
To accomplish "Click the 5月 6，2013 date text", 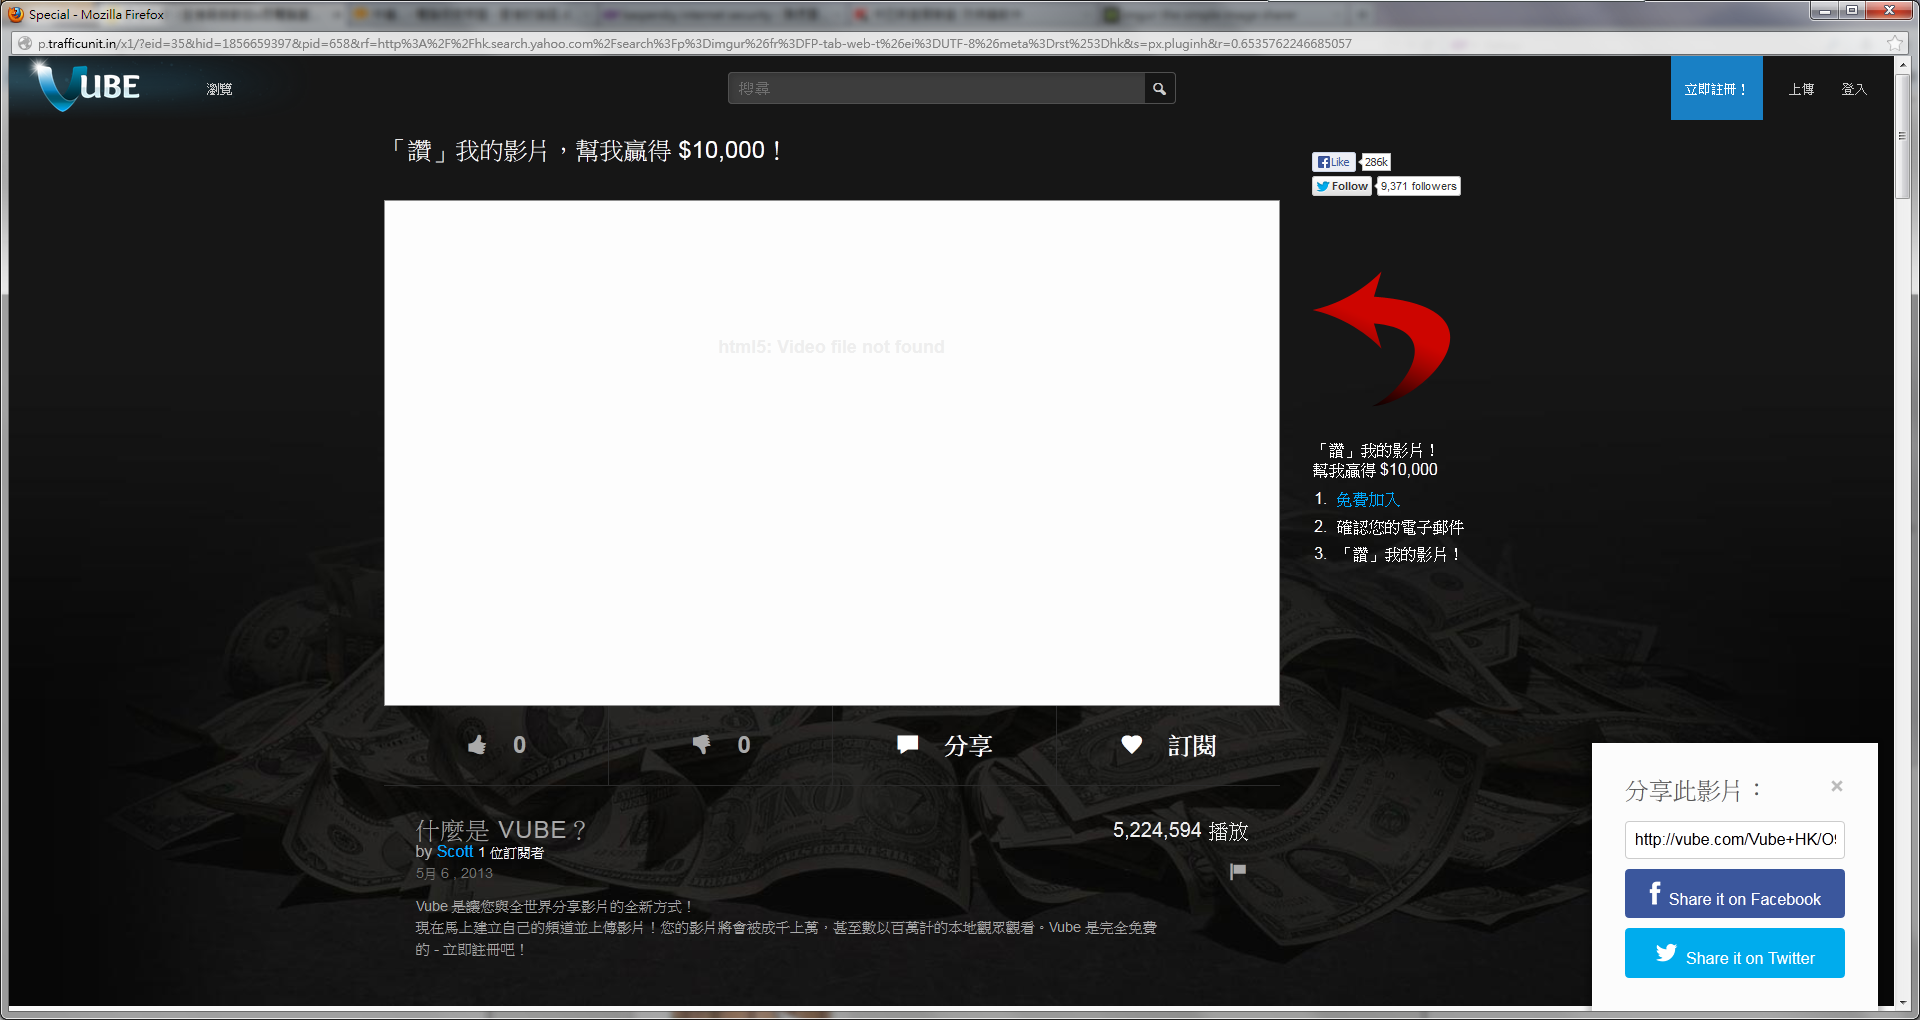I will [x=454, y=873].
